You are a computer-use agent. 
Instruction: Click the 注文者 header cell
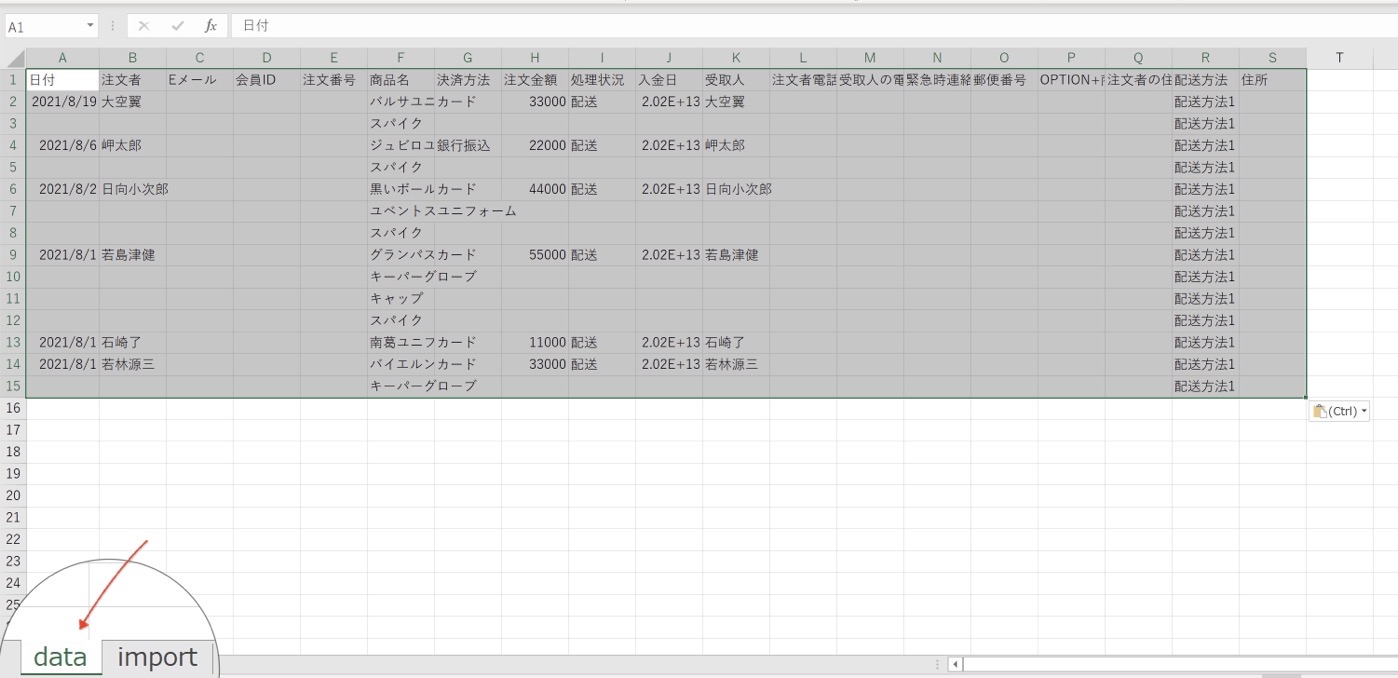click(x=133, y=80)
